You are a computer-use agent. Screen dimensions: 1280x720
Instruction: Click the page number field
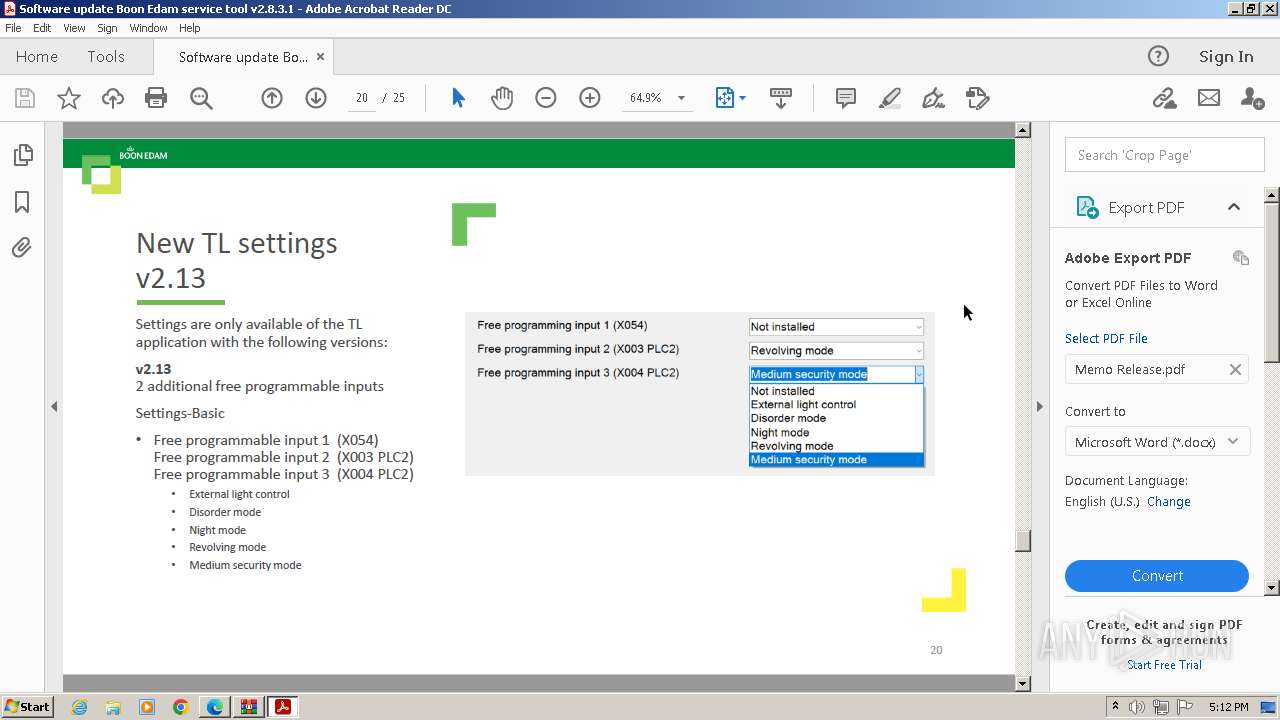point(361,98)
